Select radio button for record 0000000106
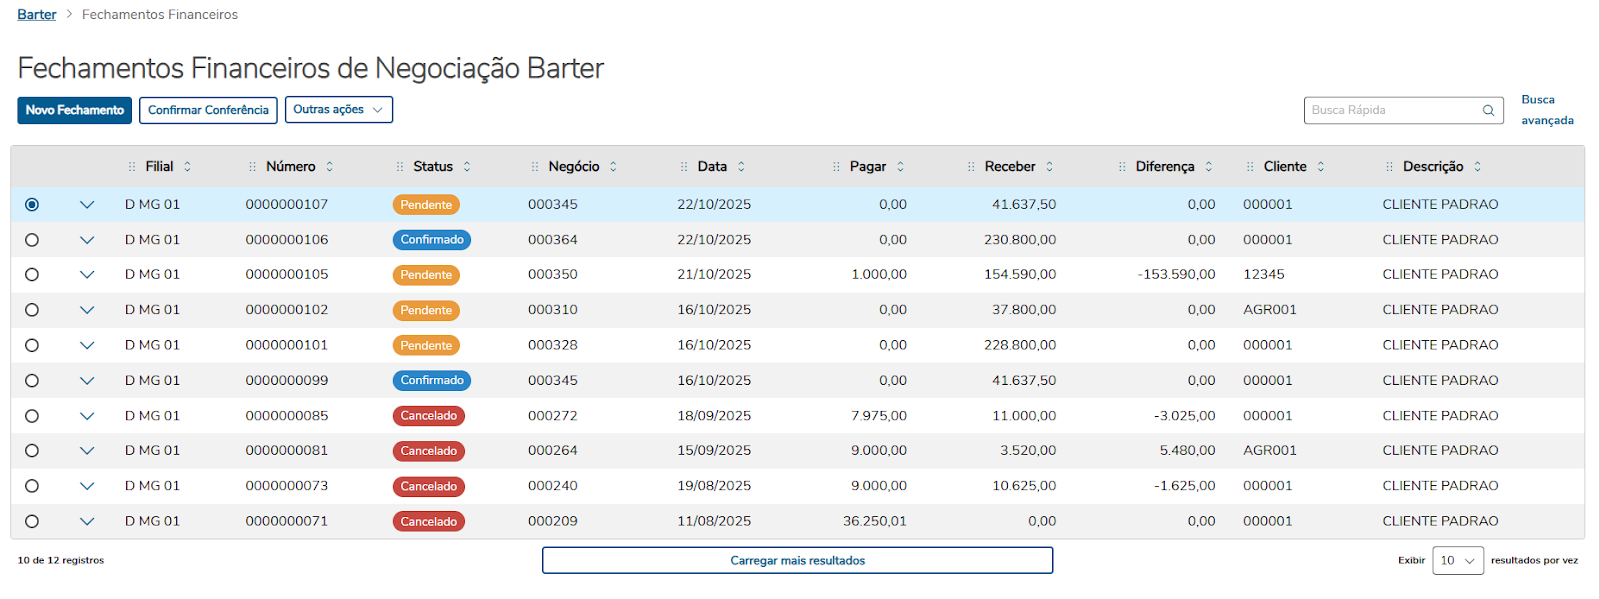This screenshot has width=1600, height=599. (32, 240)
